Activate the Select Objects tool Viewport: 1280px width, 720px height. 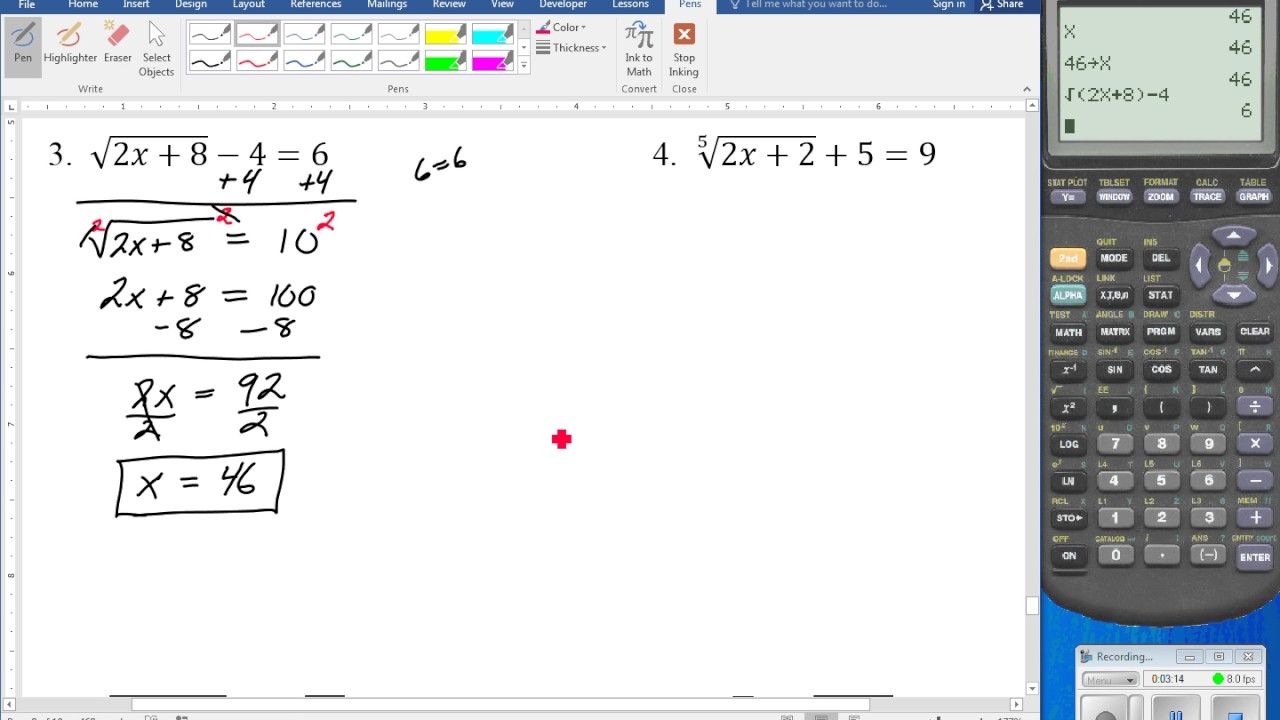[x=156, y=50]
